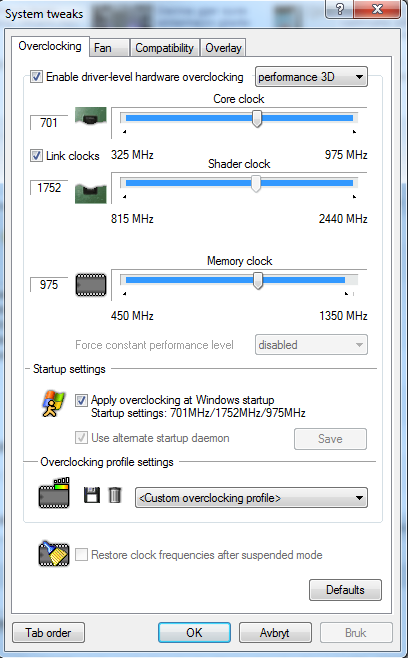Click the memory chip icon beside 975
The width and height of the screenshot is (419, 668).
point(91,285)
